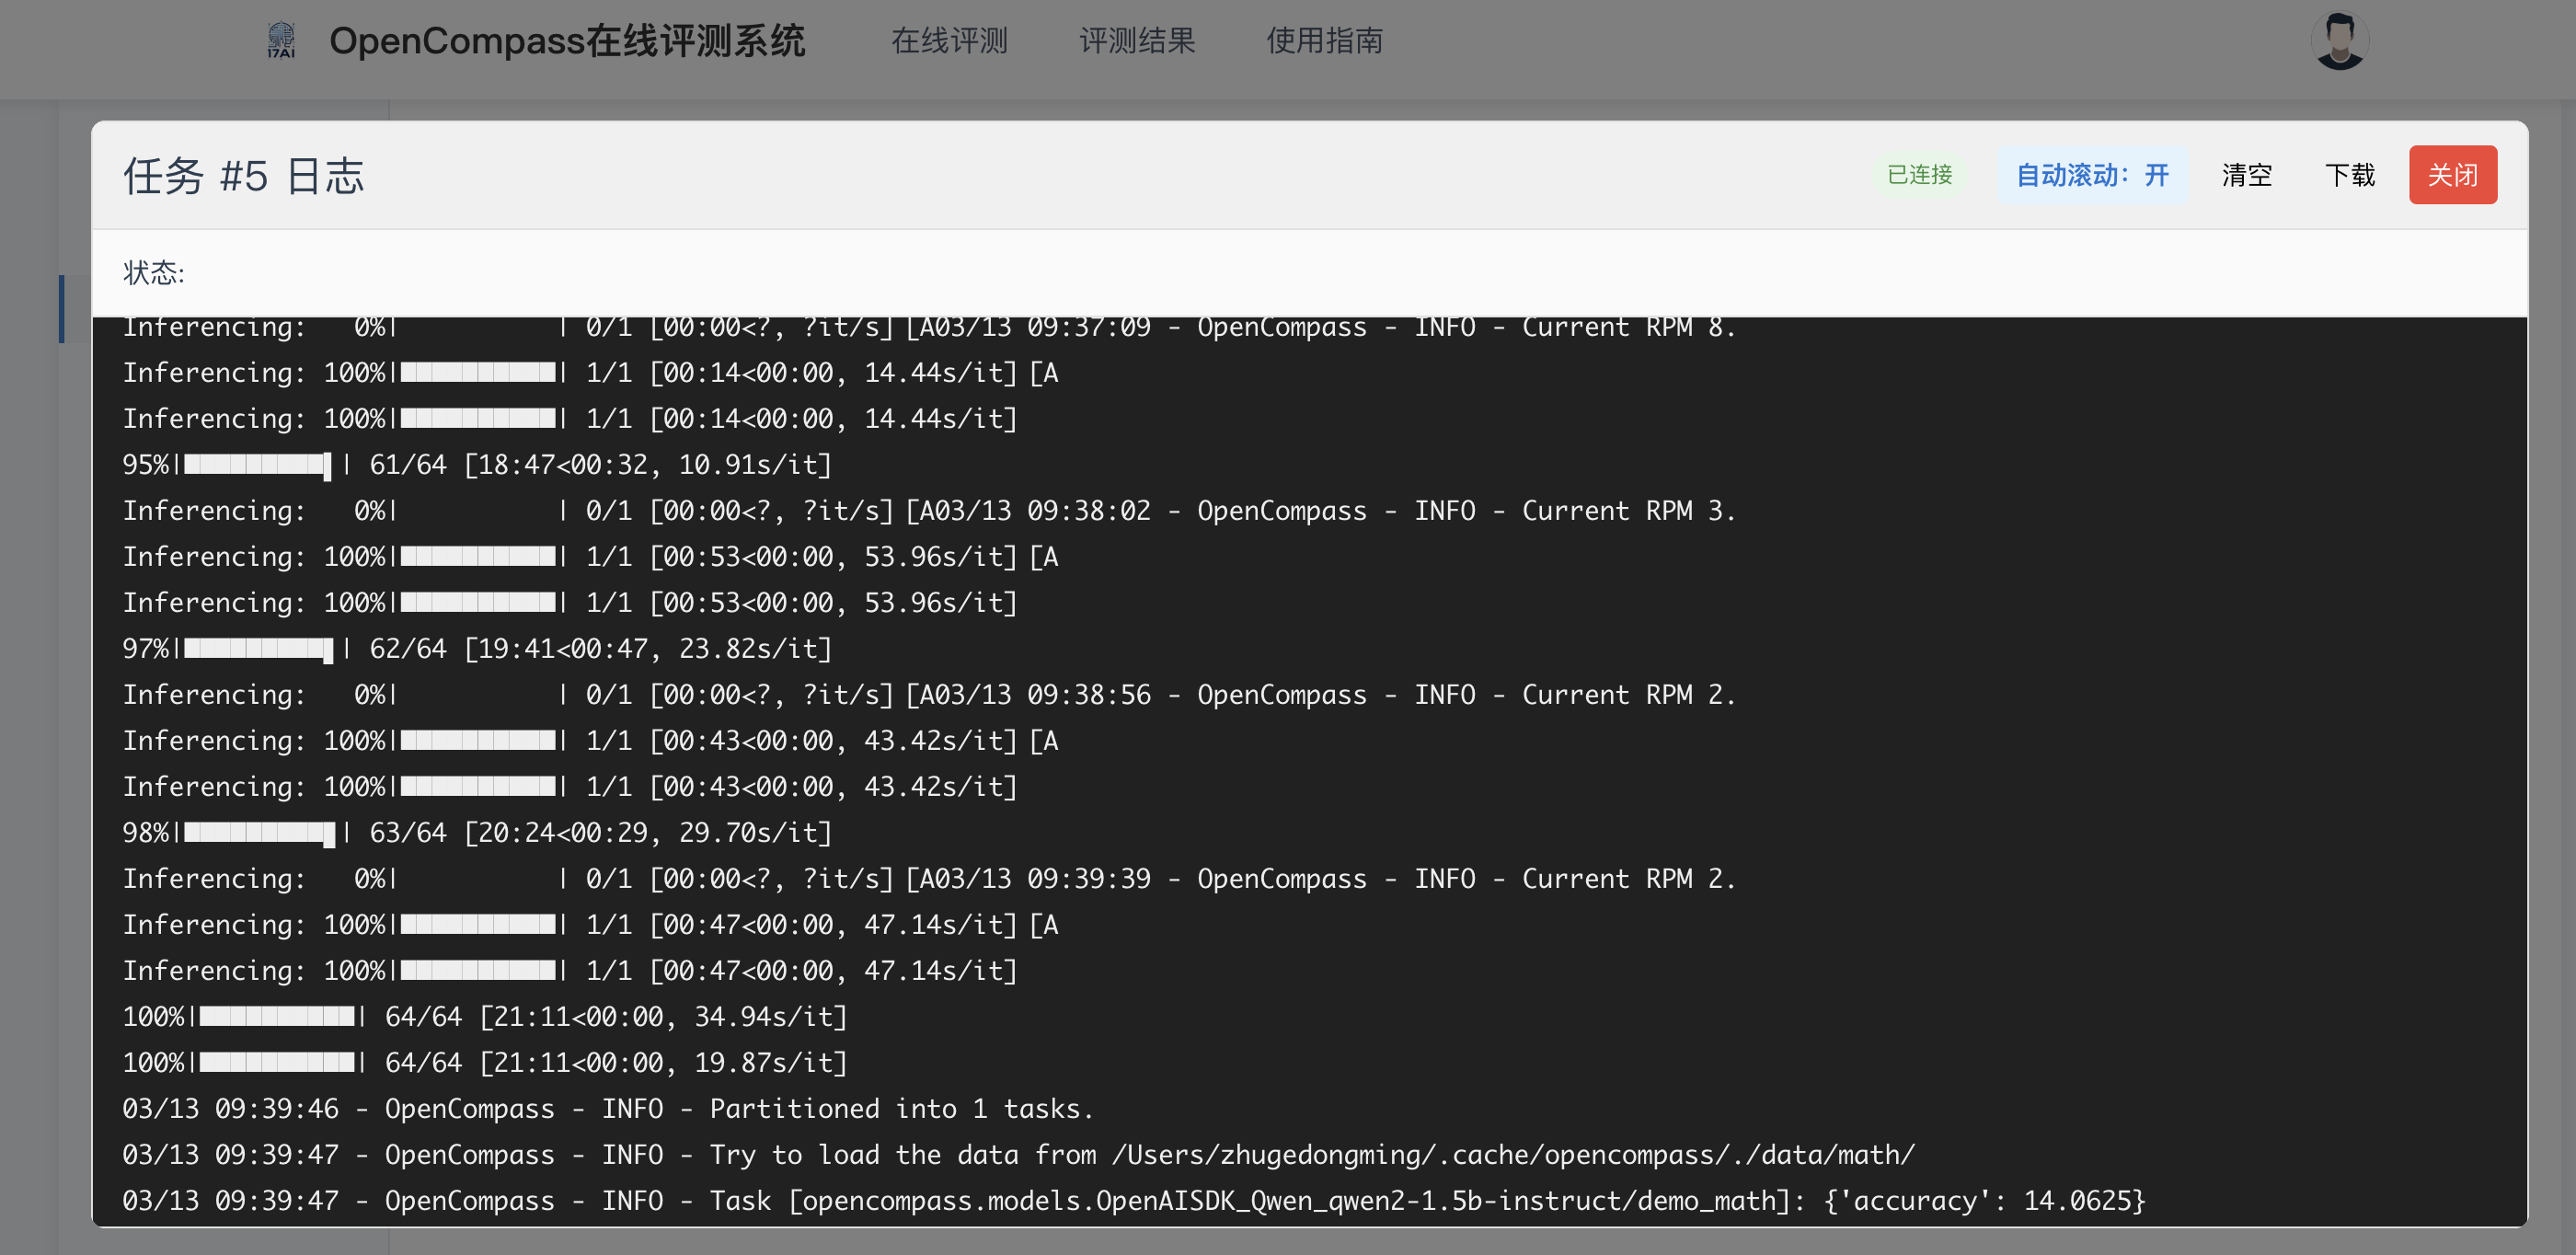Close the task log with 关闭

click(2453, 175)
